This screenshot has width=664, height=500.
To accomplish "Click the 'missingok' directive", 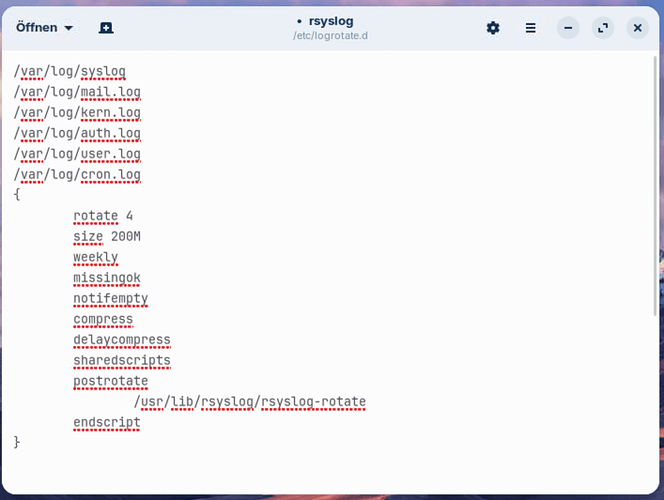I will tap(107, 278).
